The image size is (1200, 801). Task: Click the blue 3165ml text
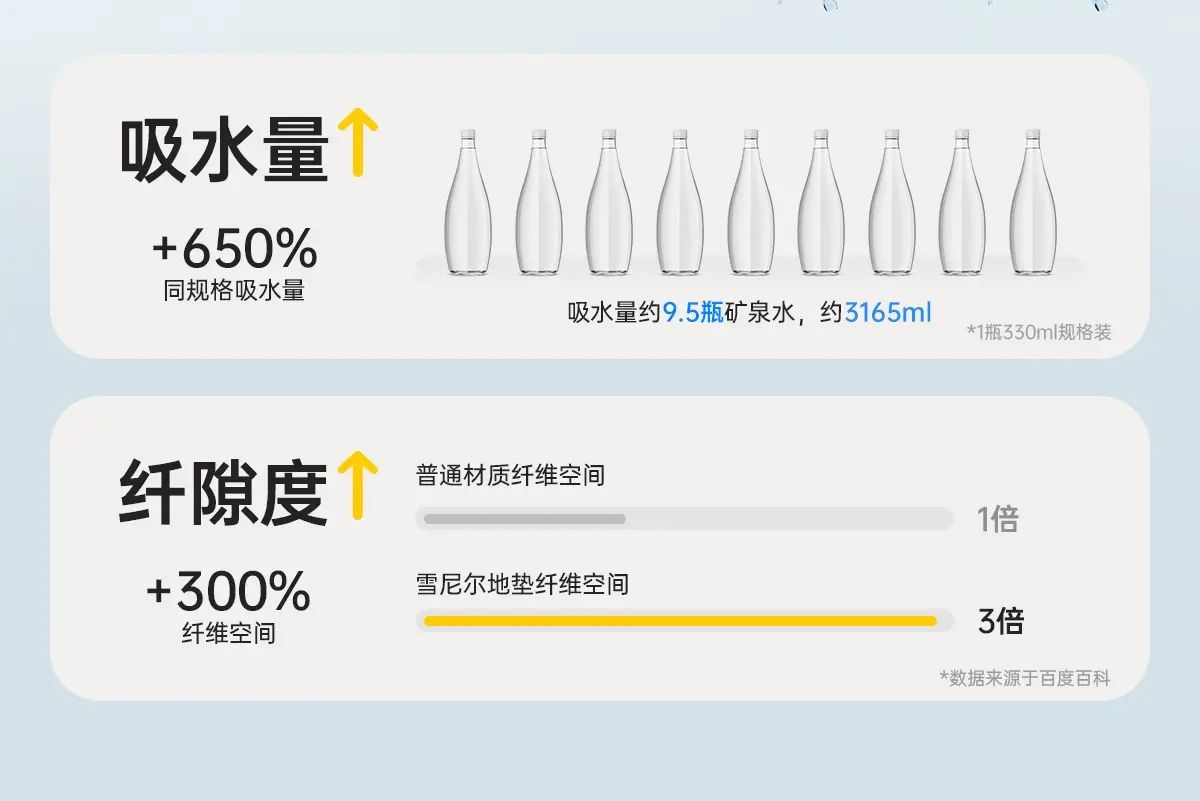point(888,313)
